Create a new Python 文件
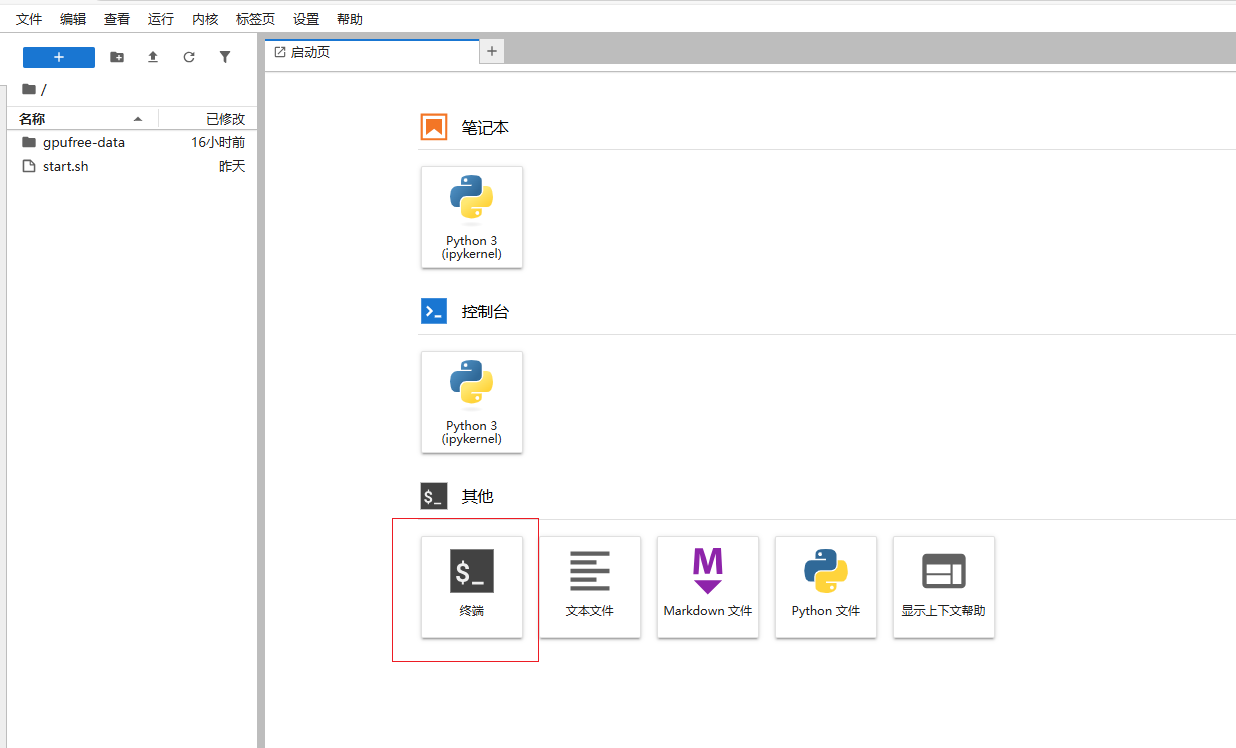1236x748 pixels. (x=826, y=587)
